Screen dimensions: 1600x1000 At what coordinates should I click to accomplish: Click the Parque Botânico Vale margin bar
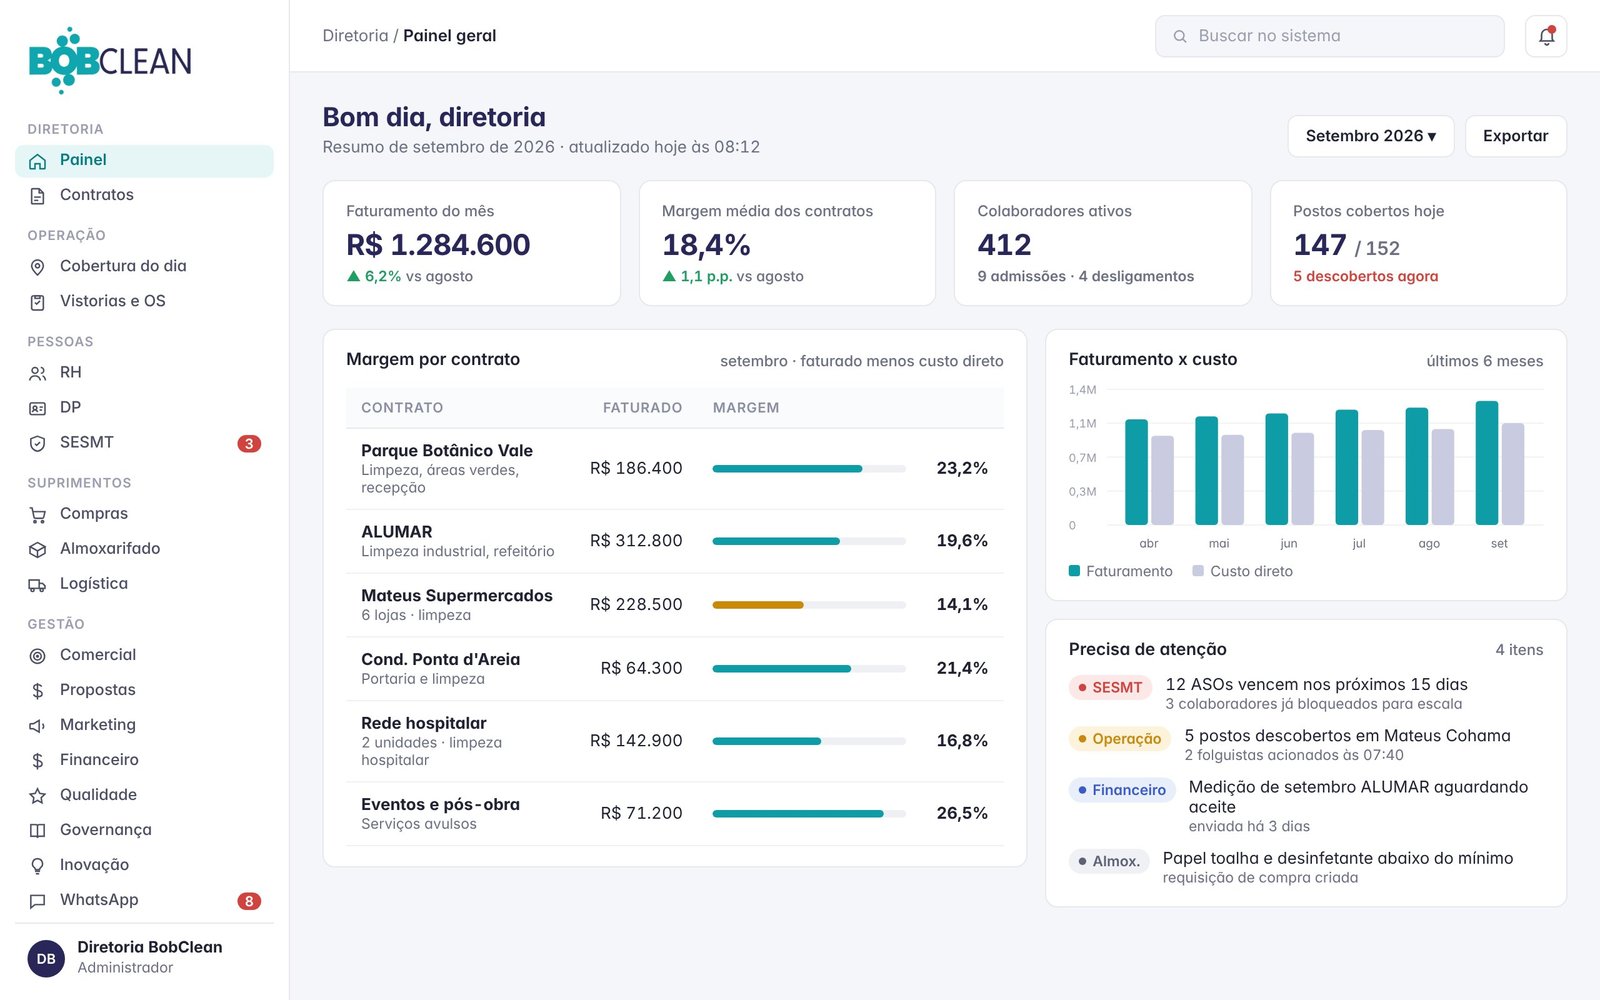tap(809, 468)
